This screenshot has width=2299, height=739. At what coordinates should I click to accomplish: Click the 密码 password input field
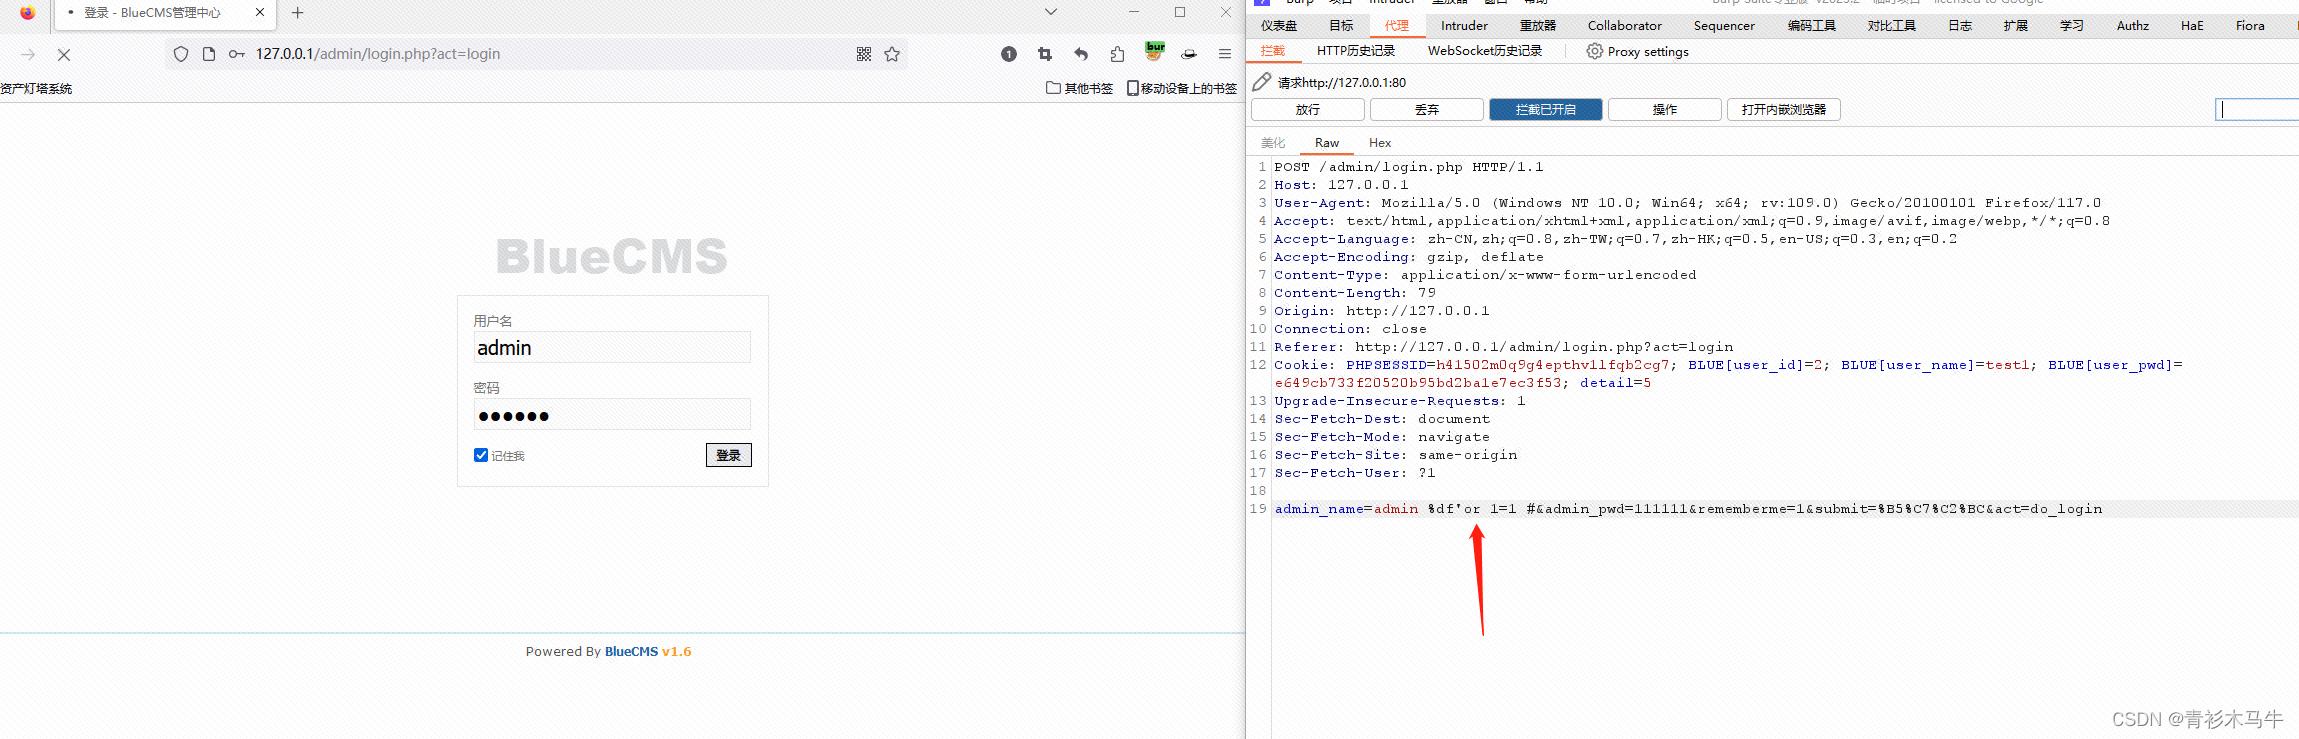[612, 415]
